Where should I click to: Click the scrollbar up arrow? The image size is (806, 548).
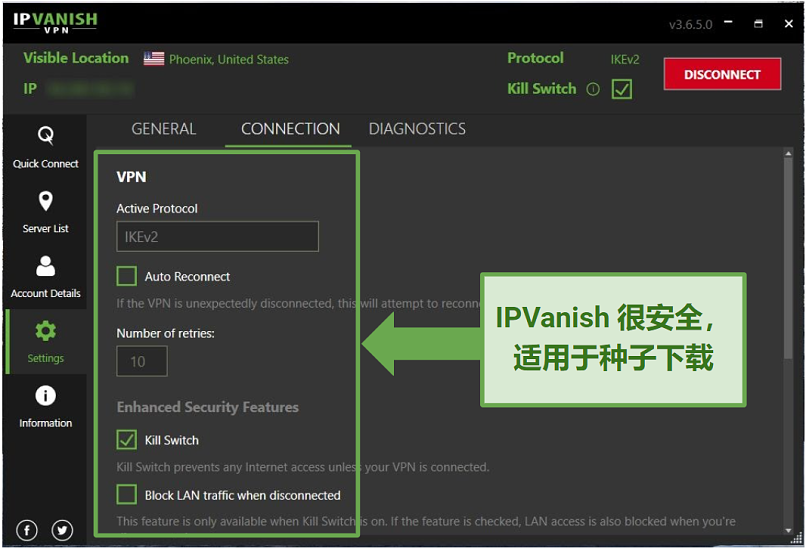tap(788, 153)
